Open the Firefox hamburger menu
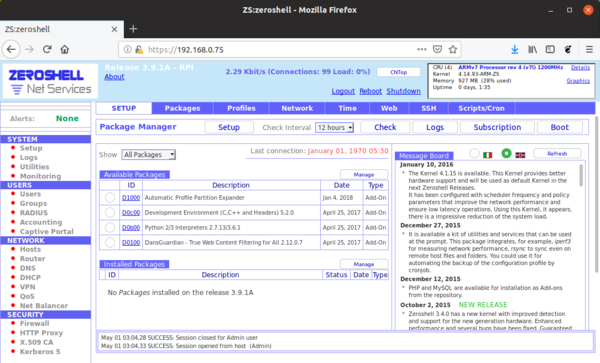Image resolution: width=600 pixels, height=363 pixels. point(589,49)
